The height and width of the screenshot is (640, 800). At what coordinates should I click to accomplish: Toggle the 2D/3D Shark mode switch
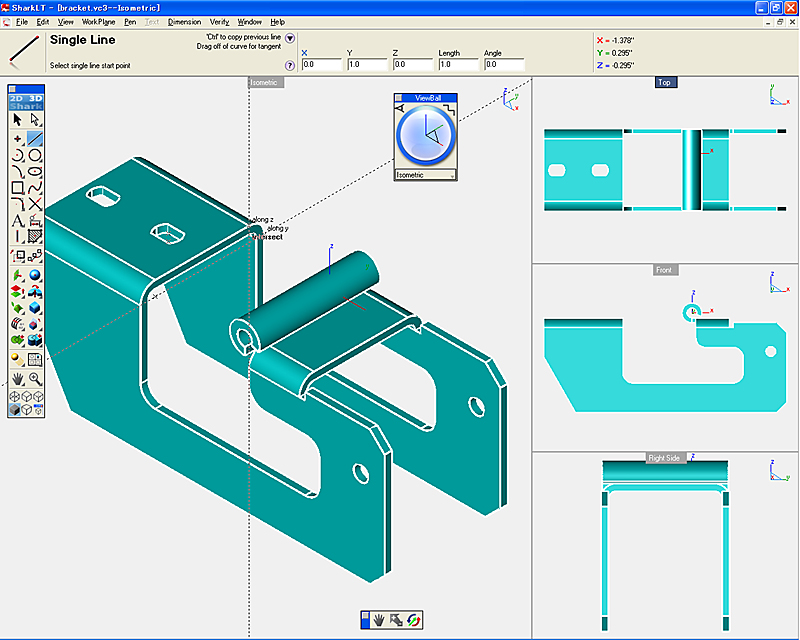tap(26, 102)
